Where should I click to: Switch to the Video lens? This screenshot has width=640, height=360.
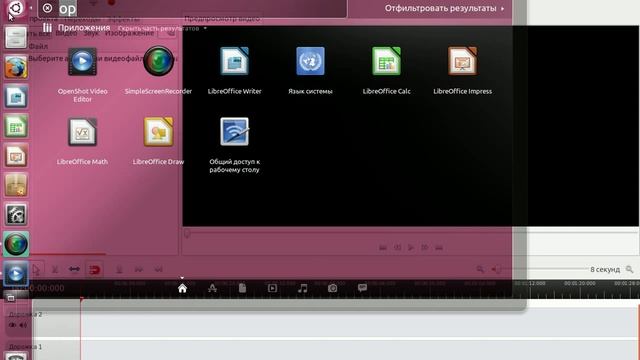click(x=272, y=288)
